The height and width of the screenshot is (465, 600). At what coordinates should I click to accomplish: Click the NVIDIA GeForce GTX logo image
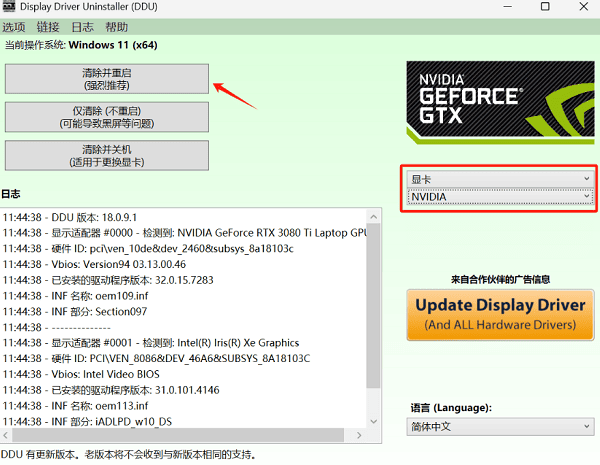(500, 103)
